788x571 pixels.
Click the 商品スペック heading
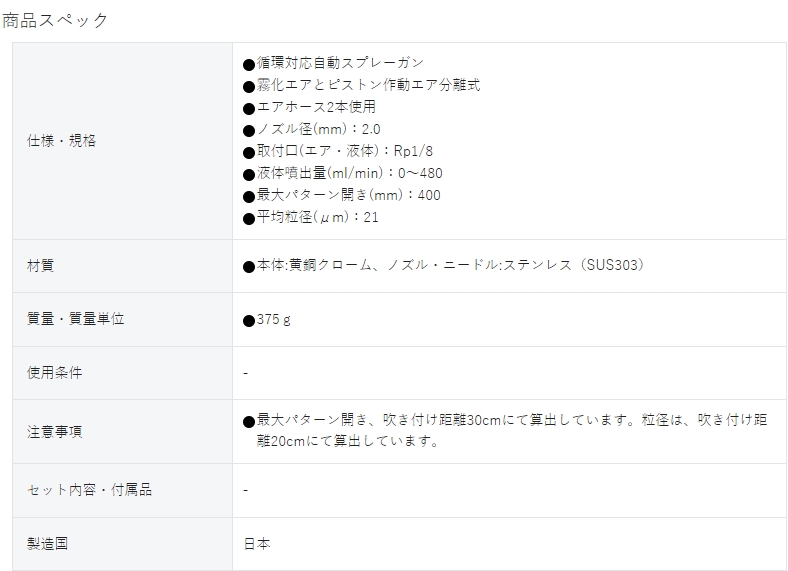click(x=55, y=20)
